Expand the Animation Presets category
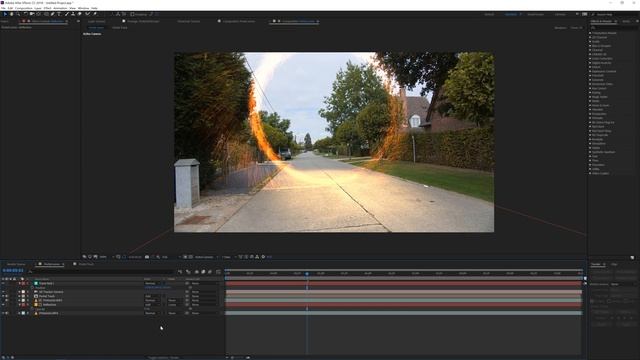This screenshot has height=360, width=640. 590,33
